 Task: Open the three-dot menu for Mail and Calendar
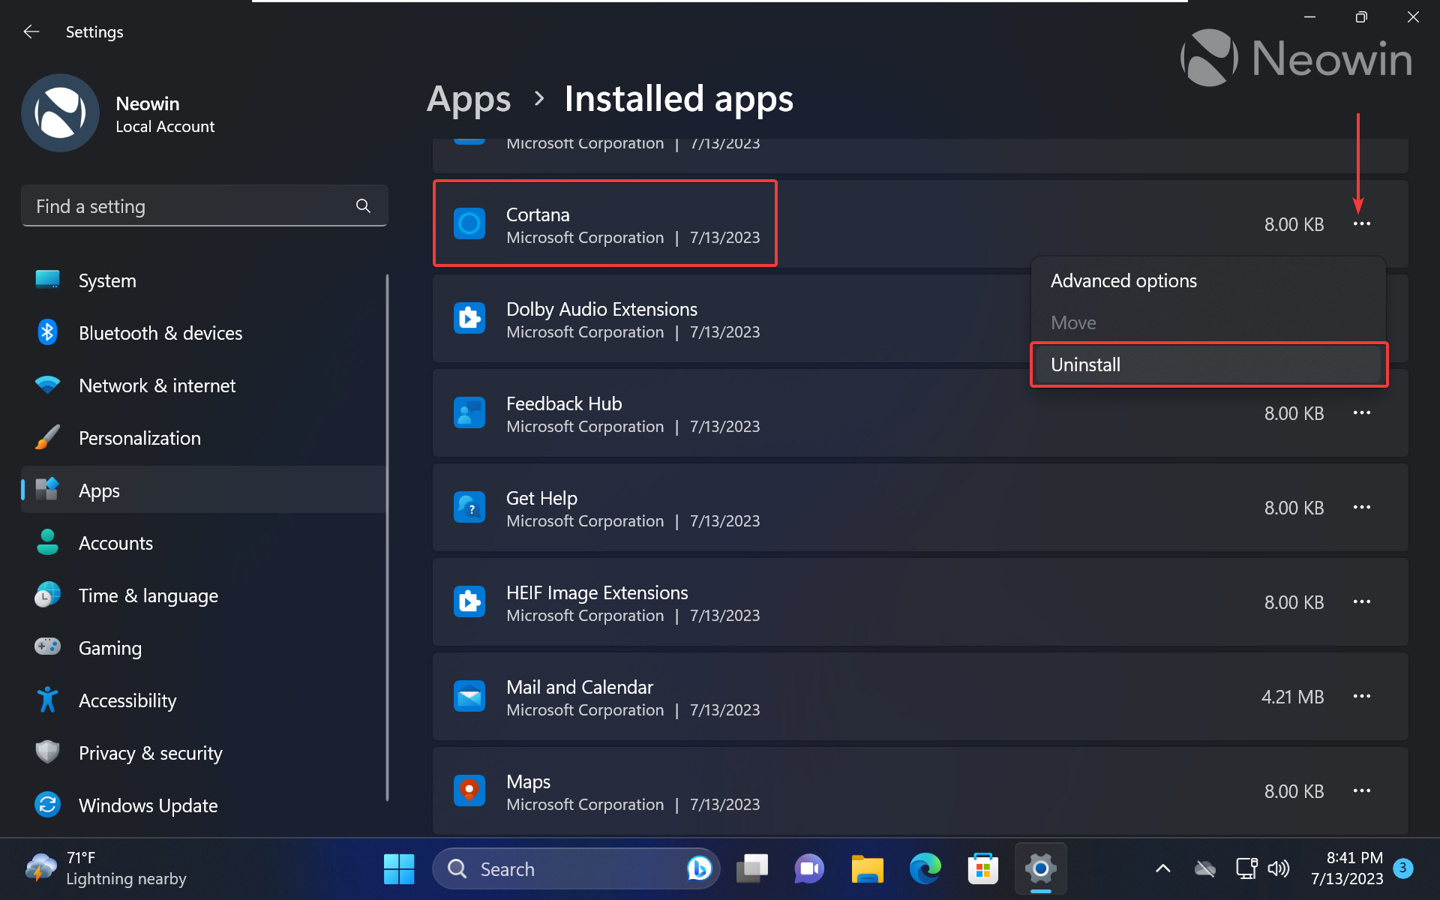pyautogui.click(x=1362, y=696)
